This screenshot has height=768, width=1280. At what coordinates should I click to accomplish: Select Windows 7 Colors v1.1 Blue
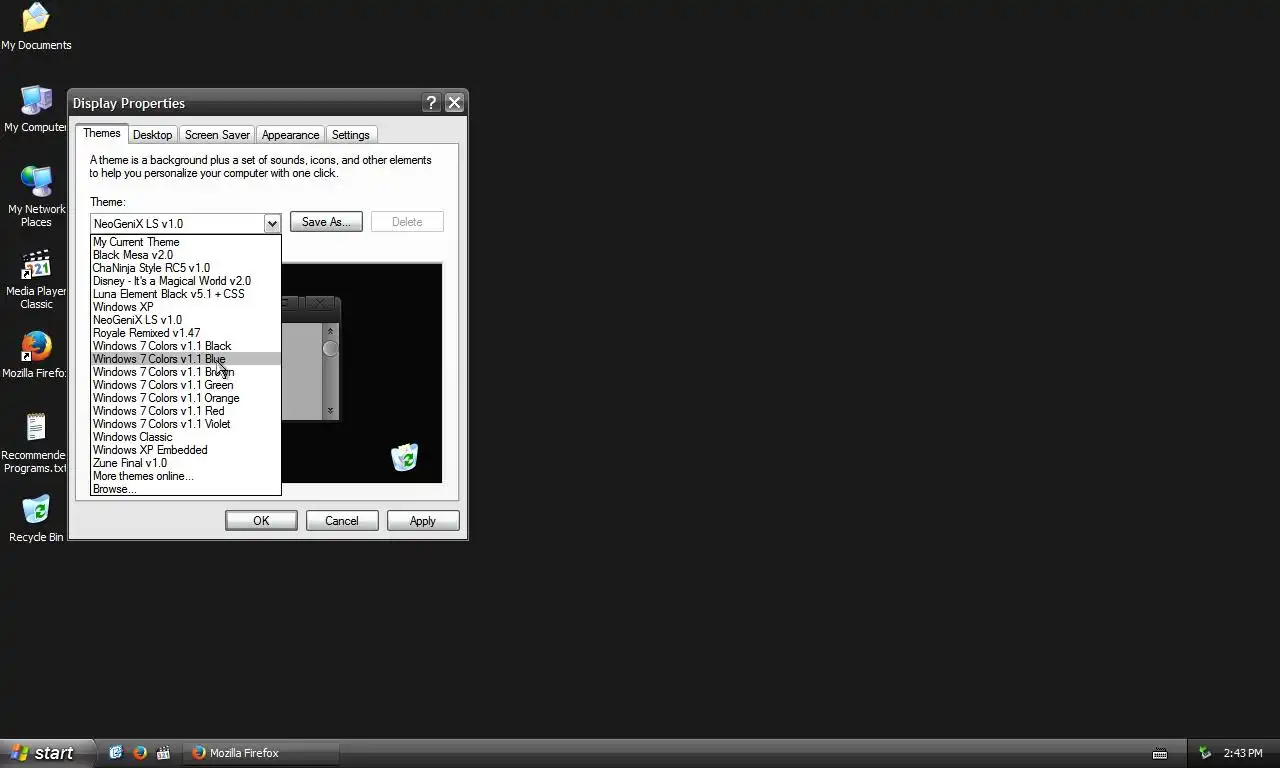click(186, 359)
